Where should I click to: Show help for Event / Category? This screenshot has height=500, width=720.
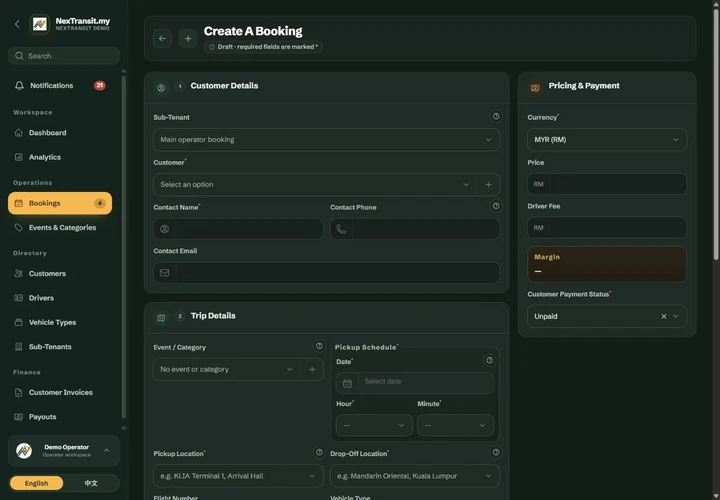[x=319, y=346]
